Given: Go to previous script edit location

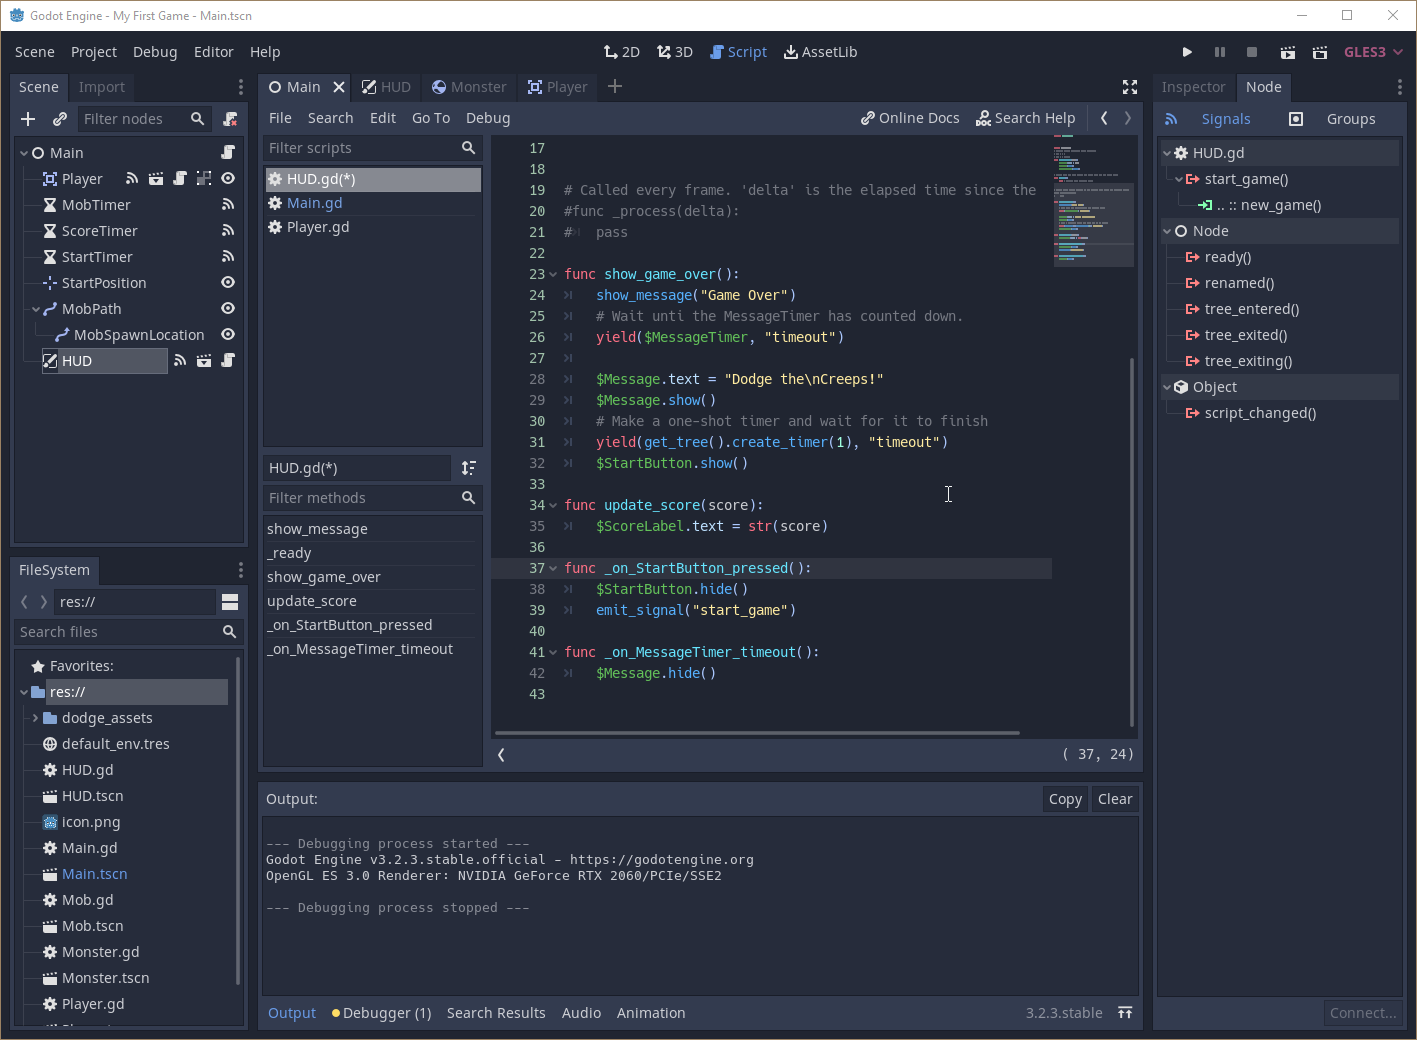Looking at the screenshot, I should click(x=1104, y=118).
